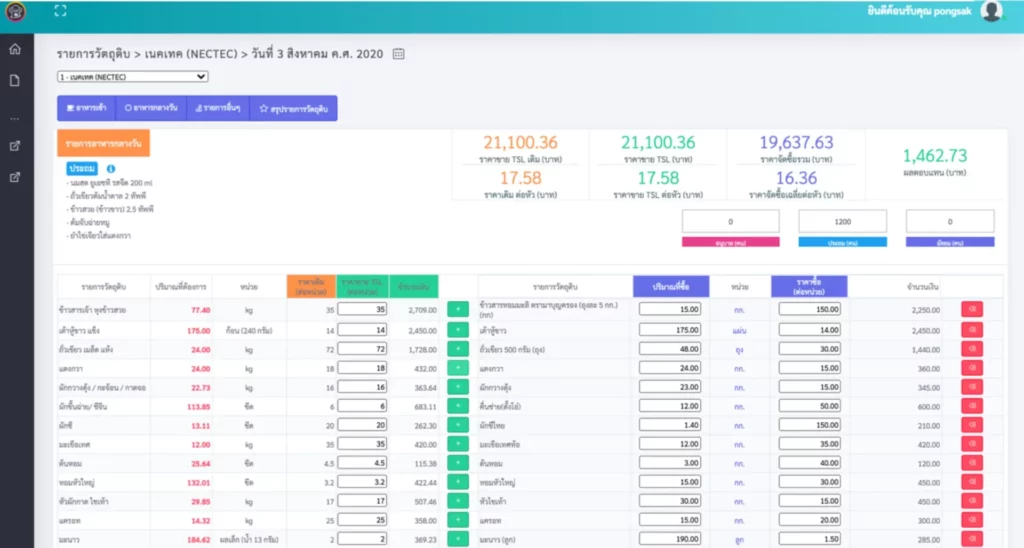Edit the TSL price field showing 4.5
Viewport: 1024px width, 548px height.
pyautogui.click(x=362, y=462)
